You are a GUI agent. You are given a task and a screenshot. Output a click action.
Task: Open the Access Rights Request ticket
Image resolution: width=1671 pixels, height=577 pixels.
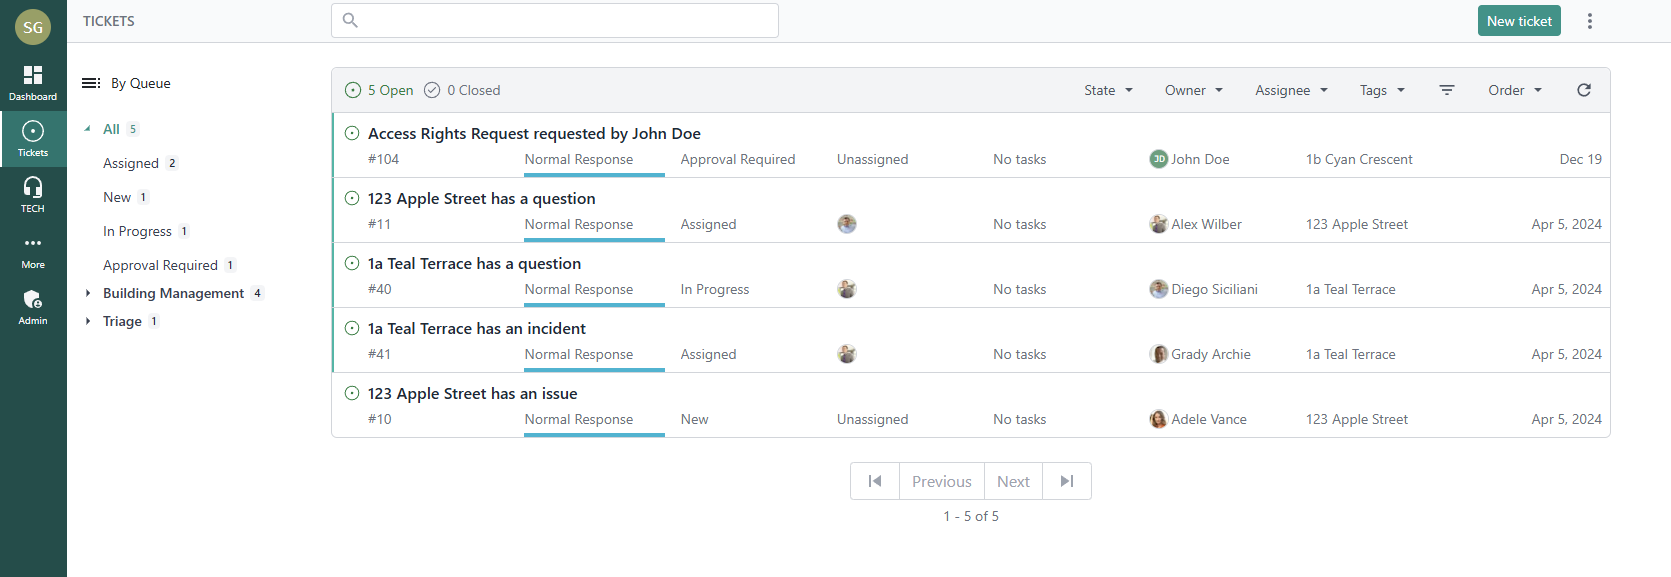[x=534, y=134]
